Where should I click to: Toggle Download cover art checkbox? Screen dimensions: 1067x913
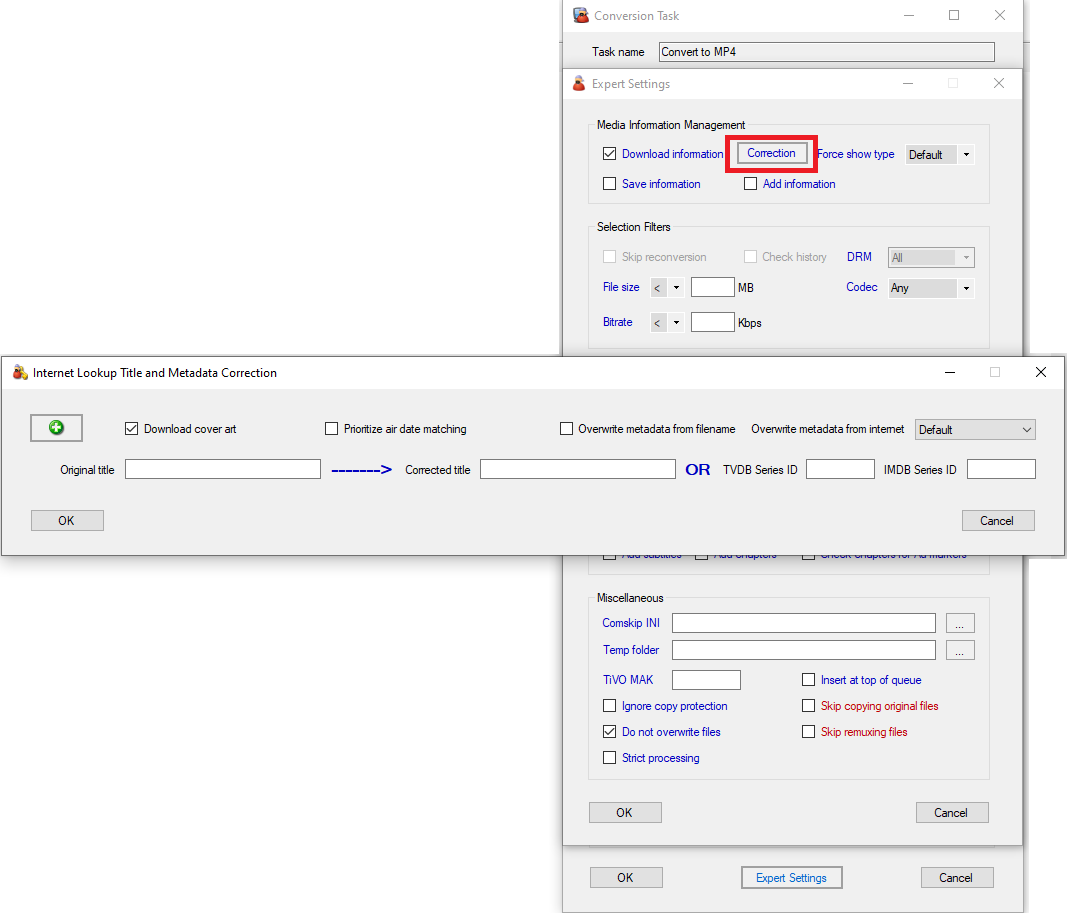[131, 429]
